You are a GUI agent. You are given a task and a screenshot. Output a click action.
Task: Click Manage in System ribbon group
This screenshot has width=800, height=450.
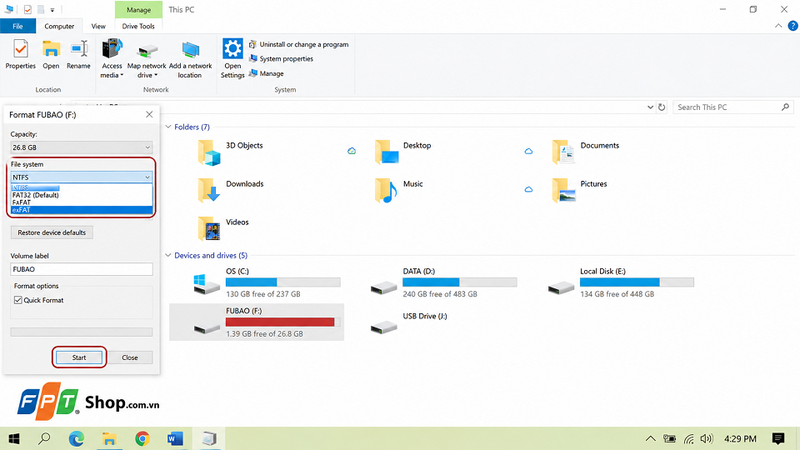(266, 73)
